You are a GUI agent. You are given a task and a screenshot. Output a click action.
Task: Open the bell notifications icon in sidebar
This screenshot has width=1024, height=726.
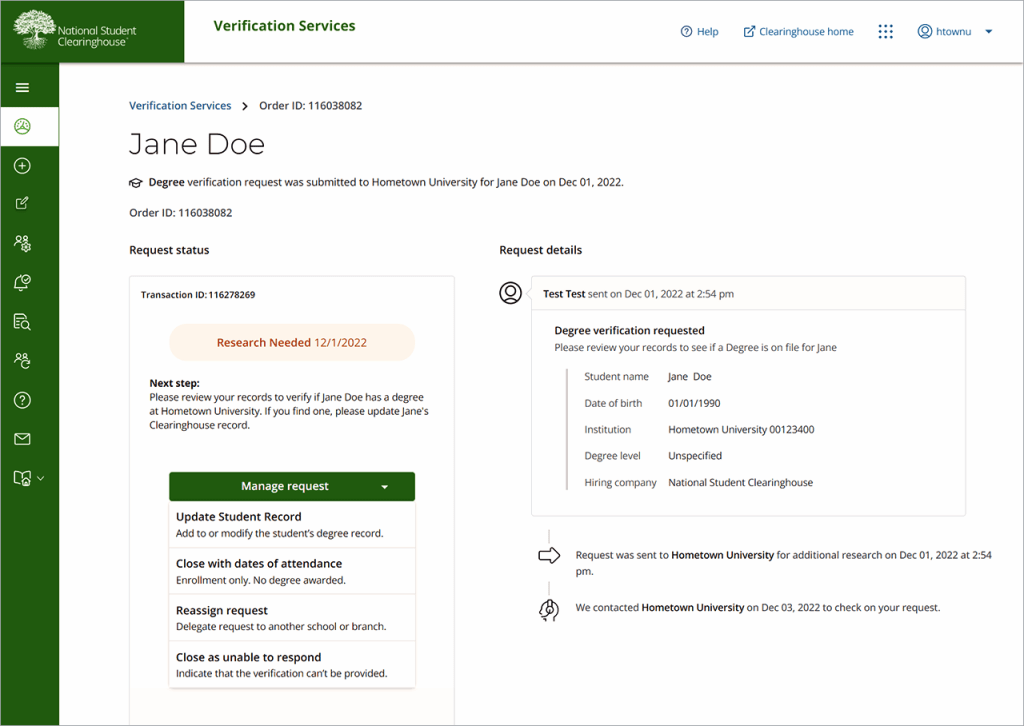(x=22, y=283)
